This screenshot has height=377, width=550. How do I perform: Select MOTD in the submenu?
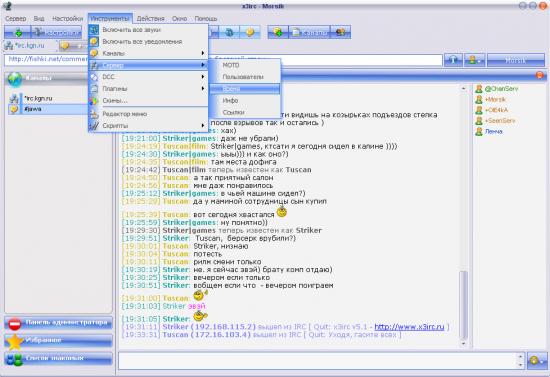(x=245, y=65)
